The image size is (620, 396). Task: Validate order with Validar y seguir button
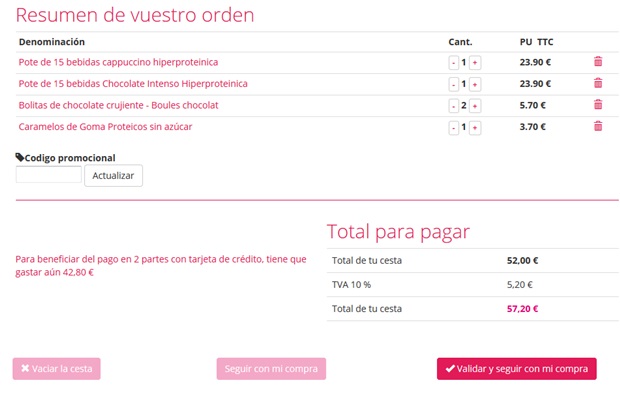517,369
